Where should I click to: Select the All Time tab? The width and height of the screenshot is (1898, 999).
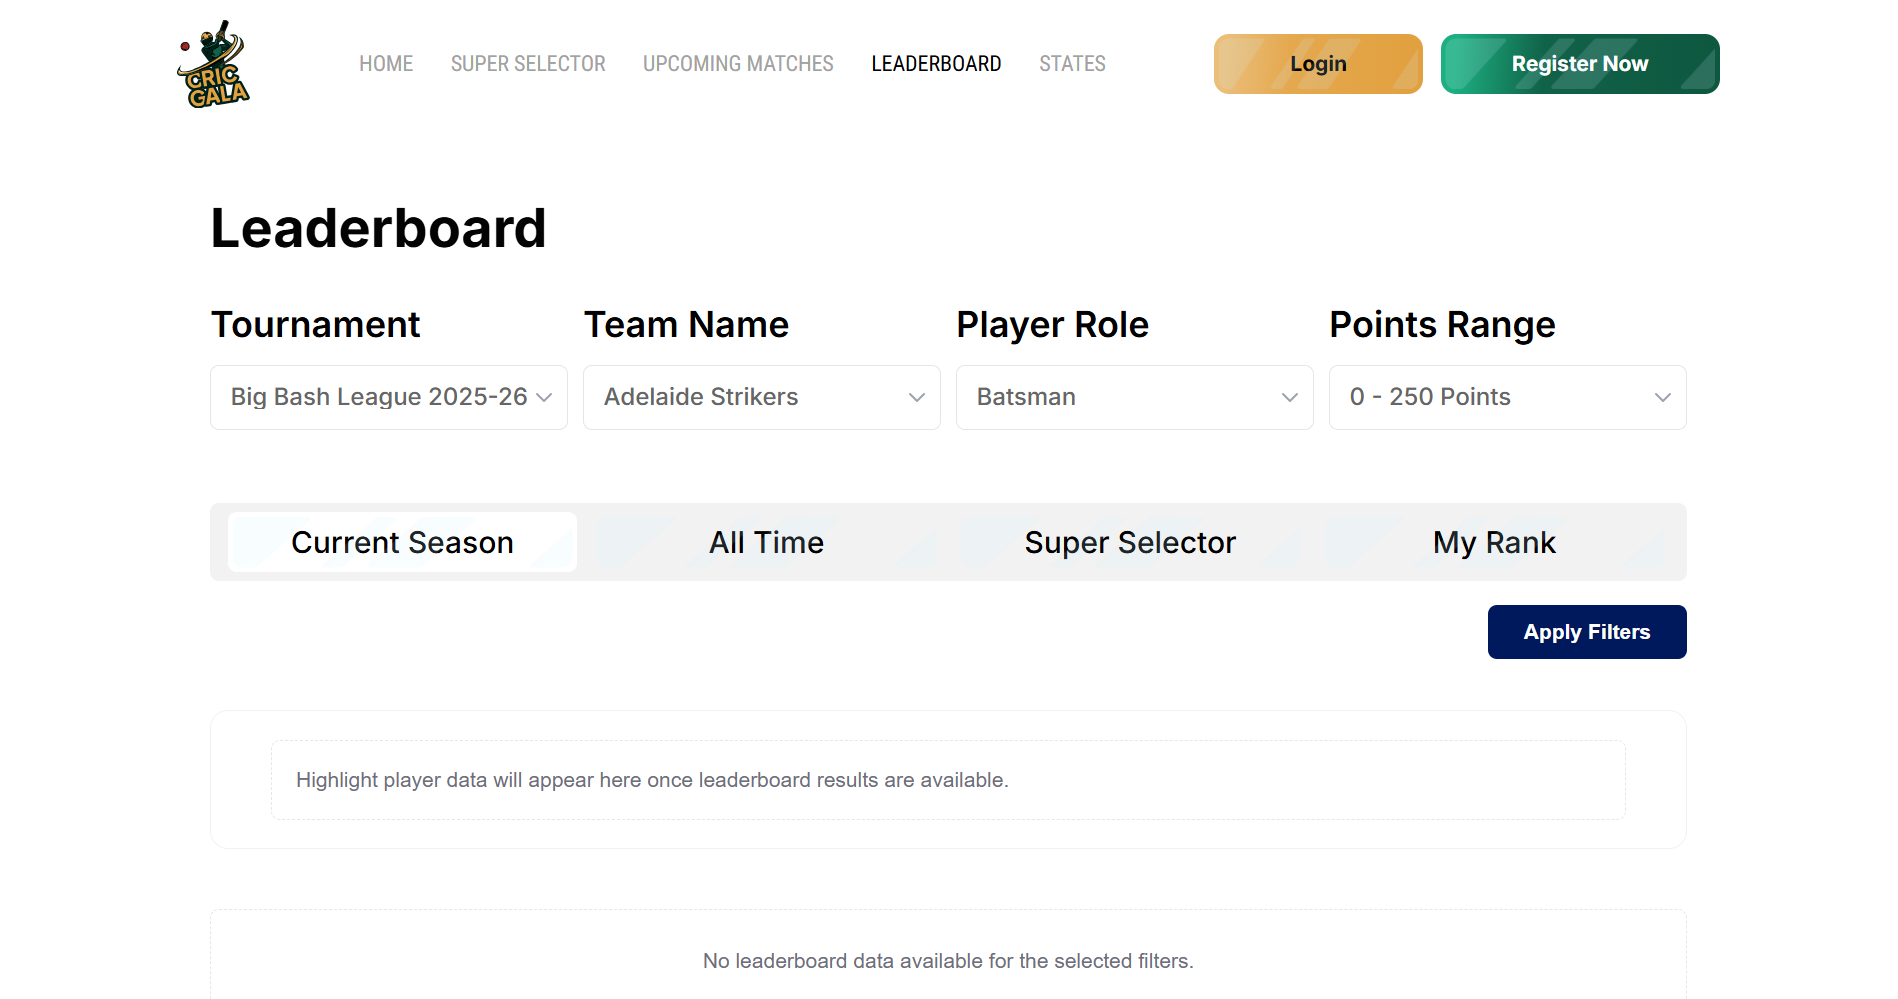[766, 542]
